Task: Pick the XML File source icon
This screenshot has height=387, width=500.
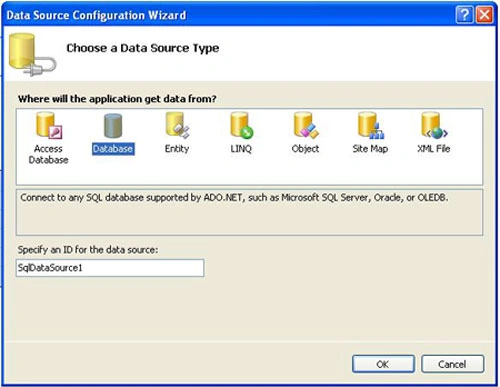Action: pyautogui.click(x=434, y=125)
